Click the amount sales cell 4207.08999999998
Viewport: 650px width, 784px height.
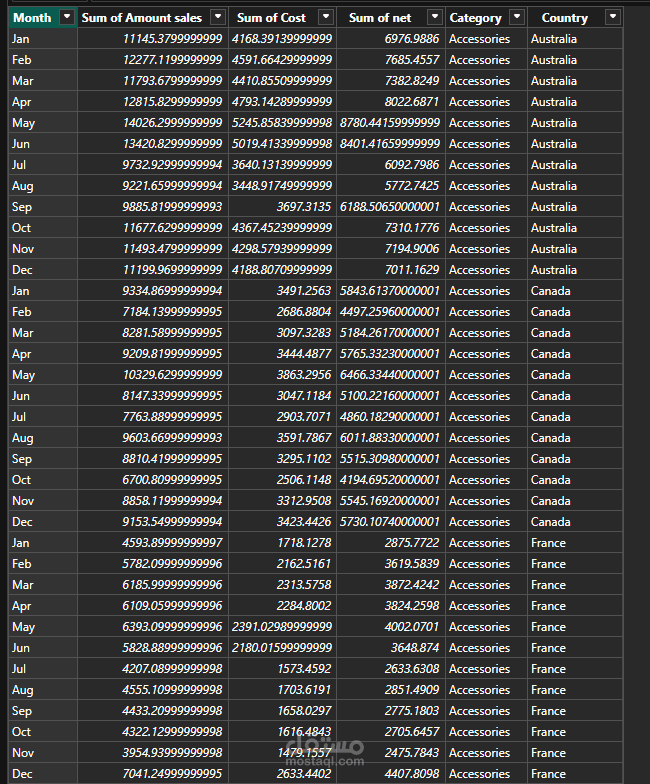[153, 669]
